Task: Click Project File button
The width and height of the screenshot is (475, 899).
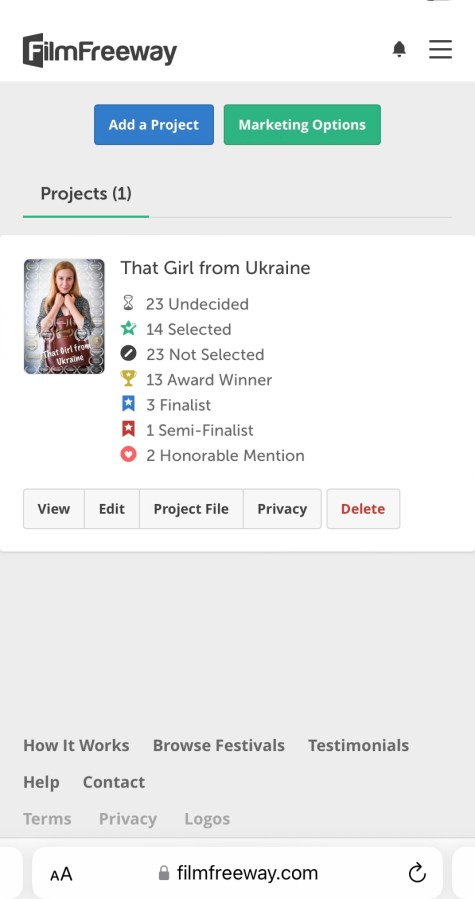Action: coord(191,509)
